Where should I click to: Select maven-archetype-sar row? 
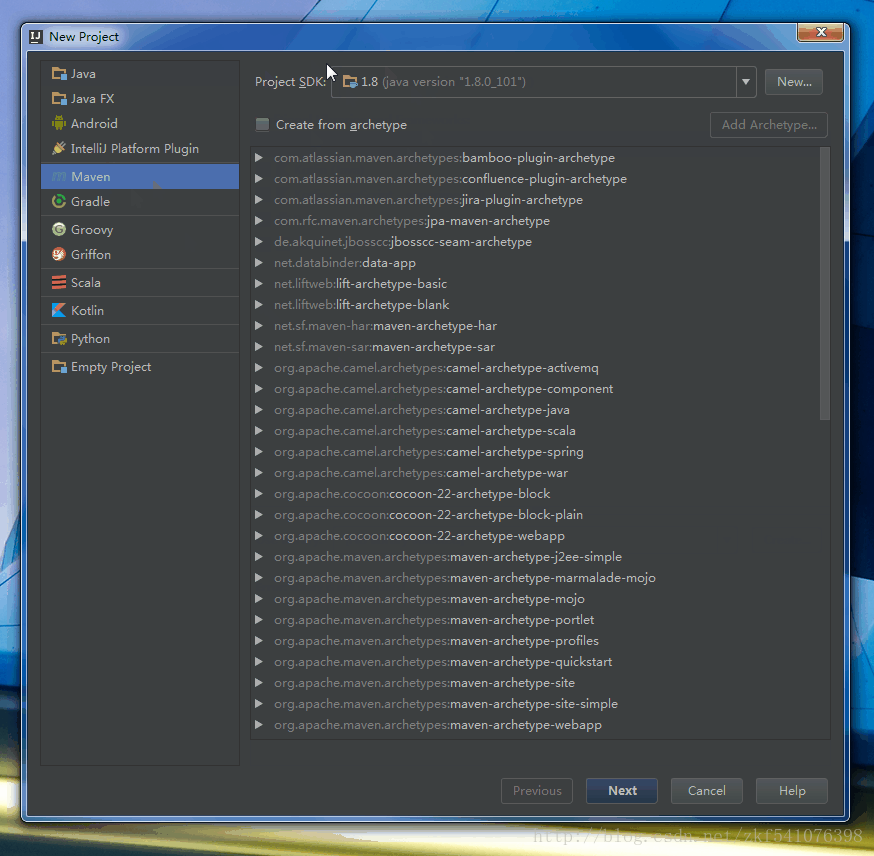click(535, 347)
